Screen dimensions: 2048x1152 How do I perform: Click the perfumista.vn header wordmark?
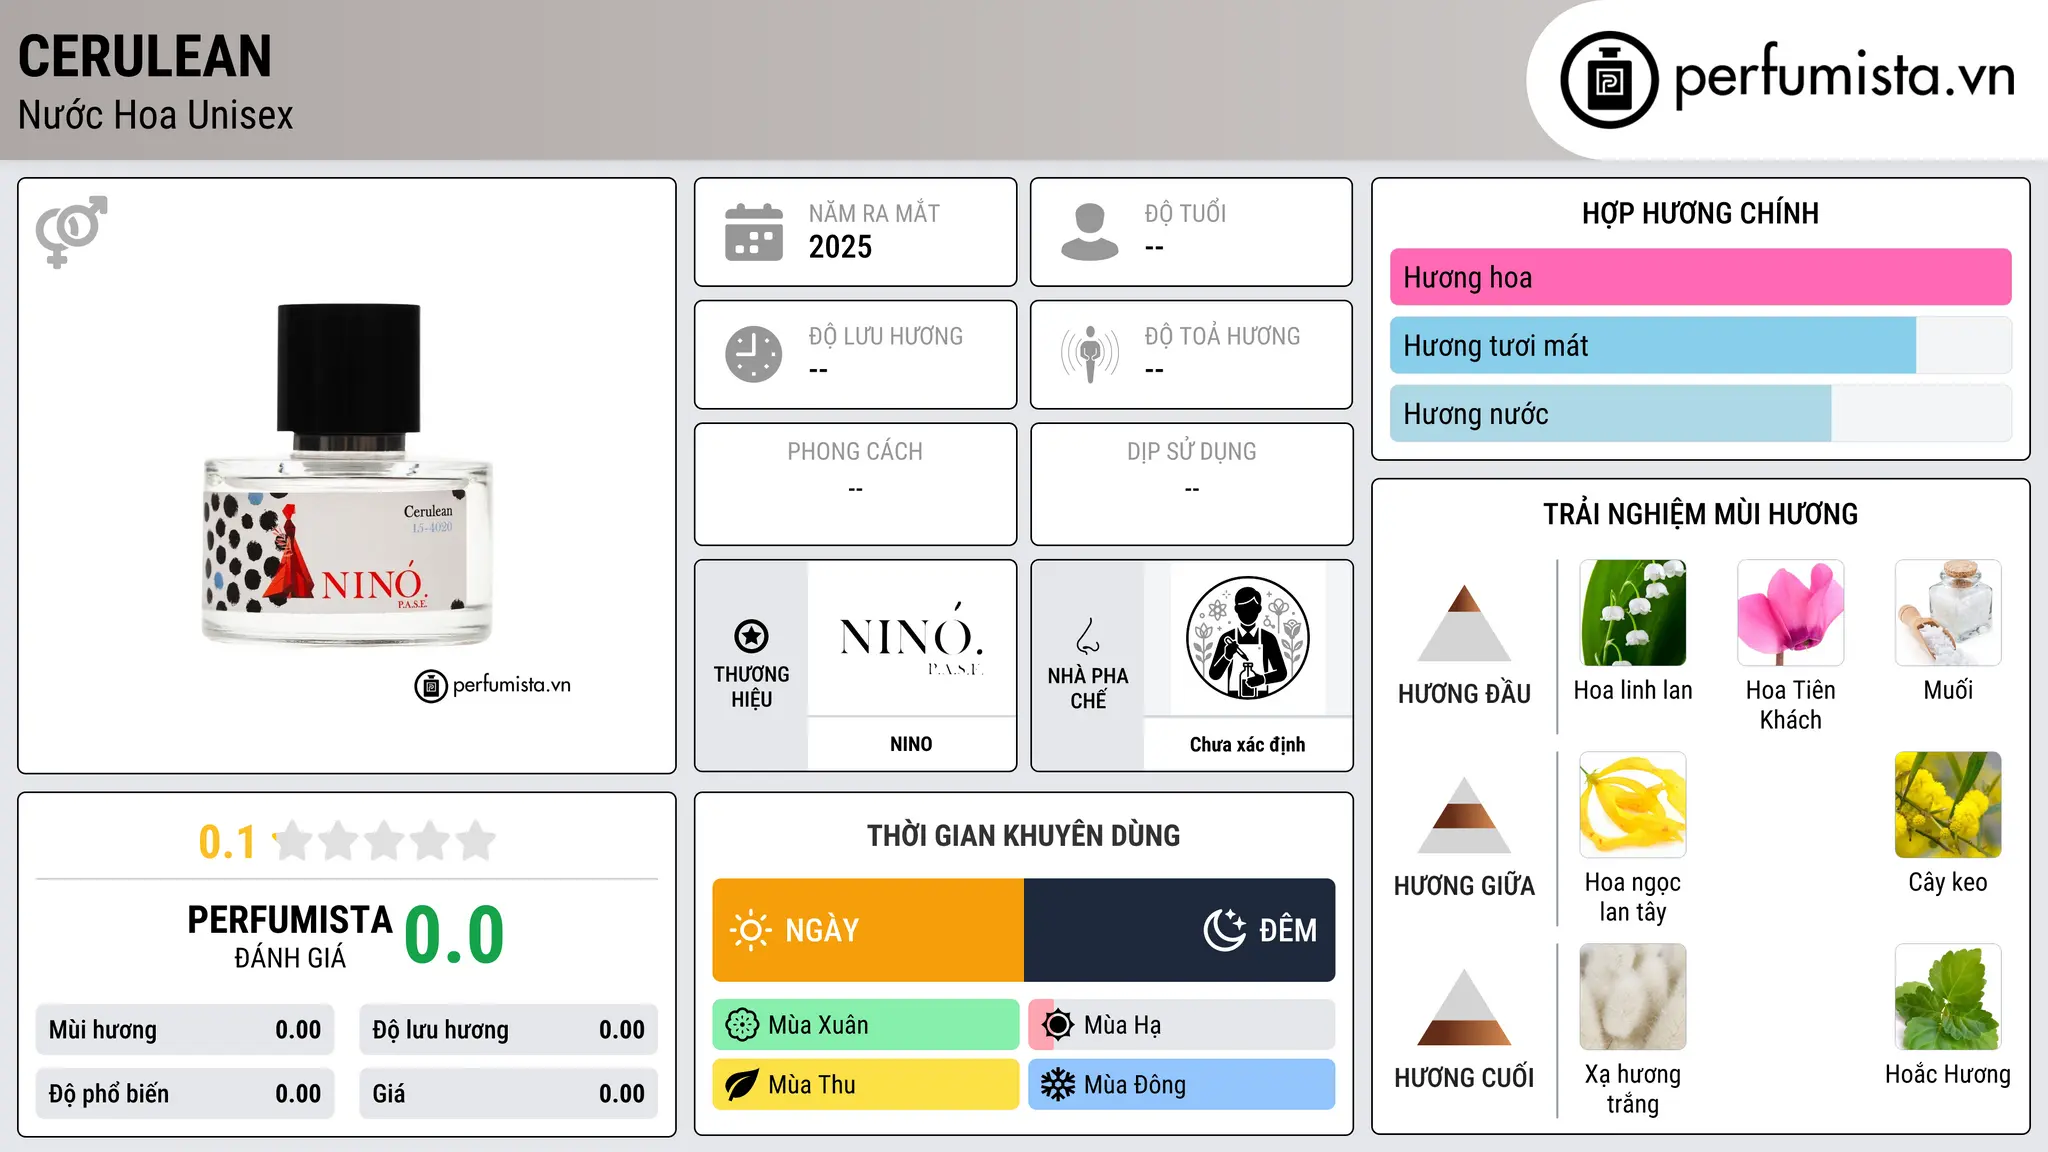(x=1844, y=77)
